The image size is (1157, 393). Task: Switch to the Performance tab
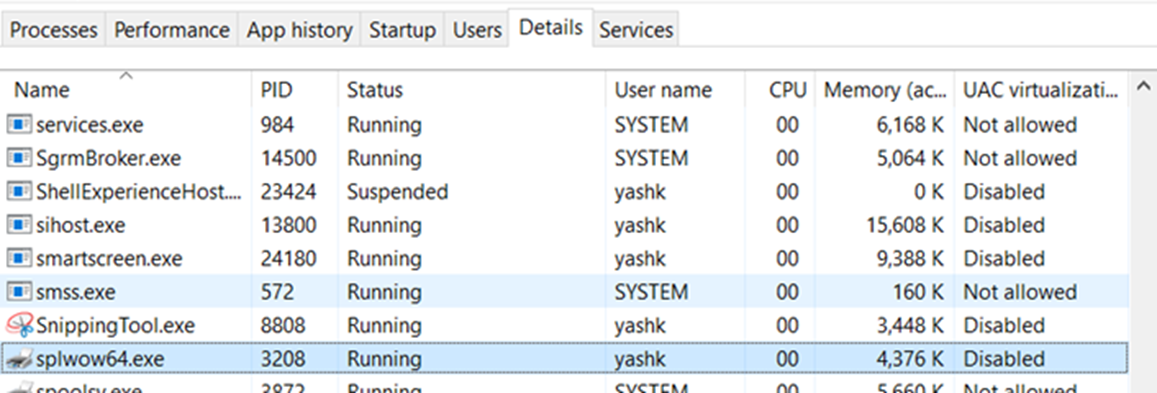172,30
